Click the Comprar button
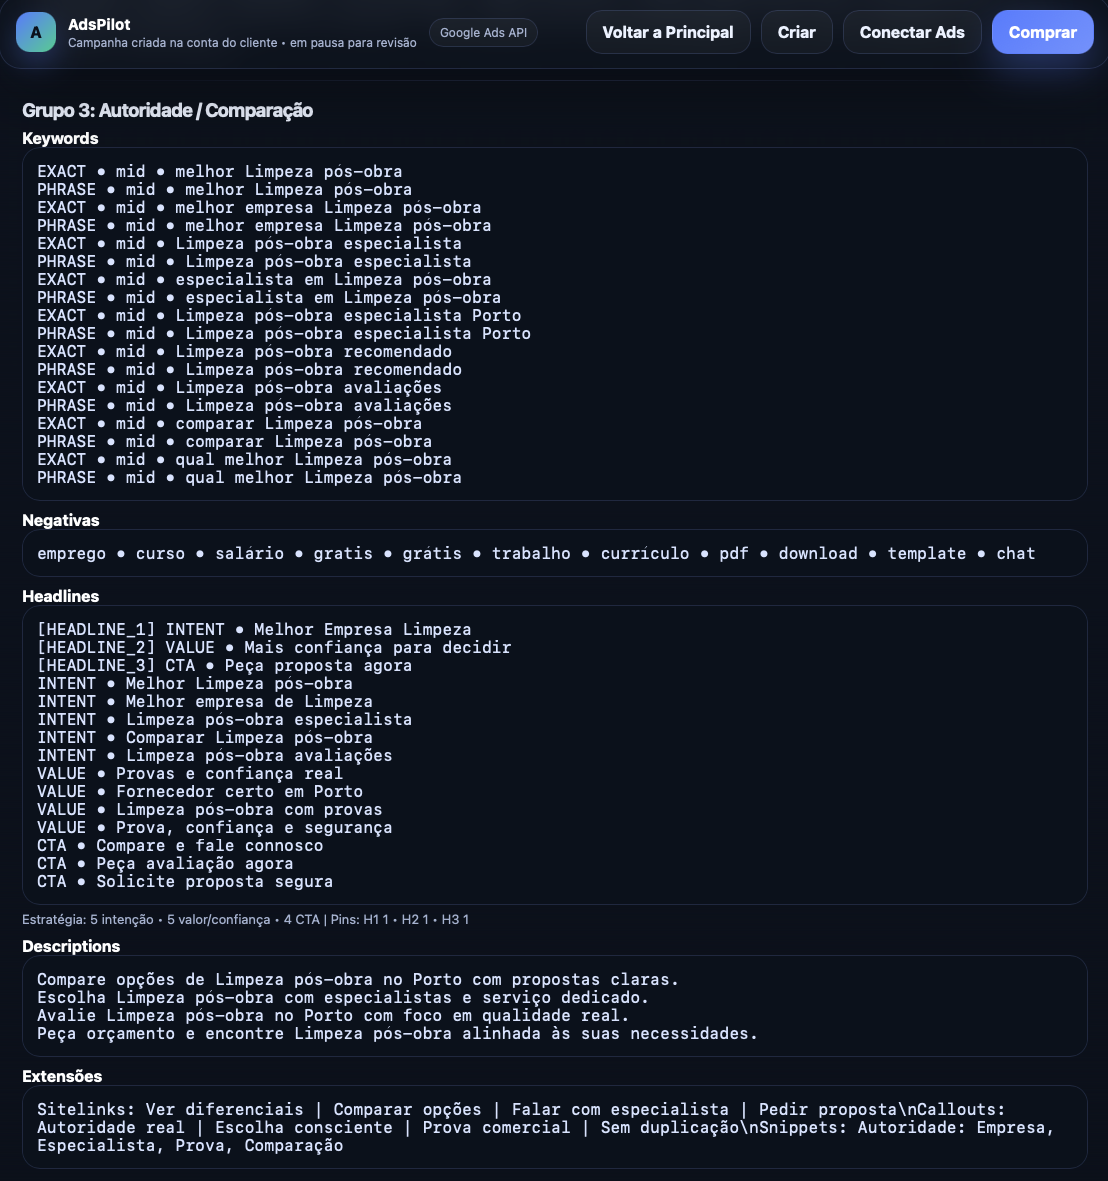This screenshot has width=1108, height=1181. tap(1042, 32)
